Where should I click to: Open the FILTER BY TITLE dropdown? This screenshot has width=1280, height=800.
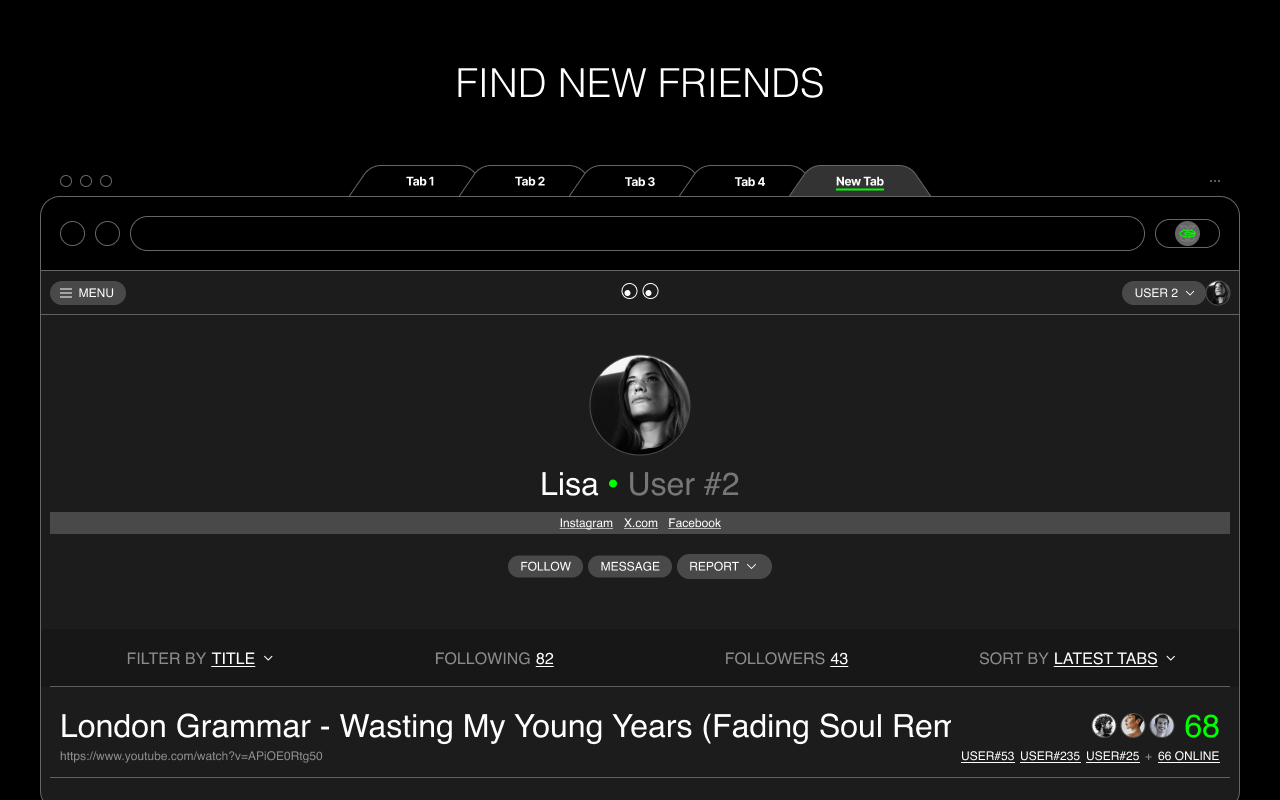[200, 658]
